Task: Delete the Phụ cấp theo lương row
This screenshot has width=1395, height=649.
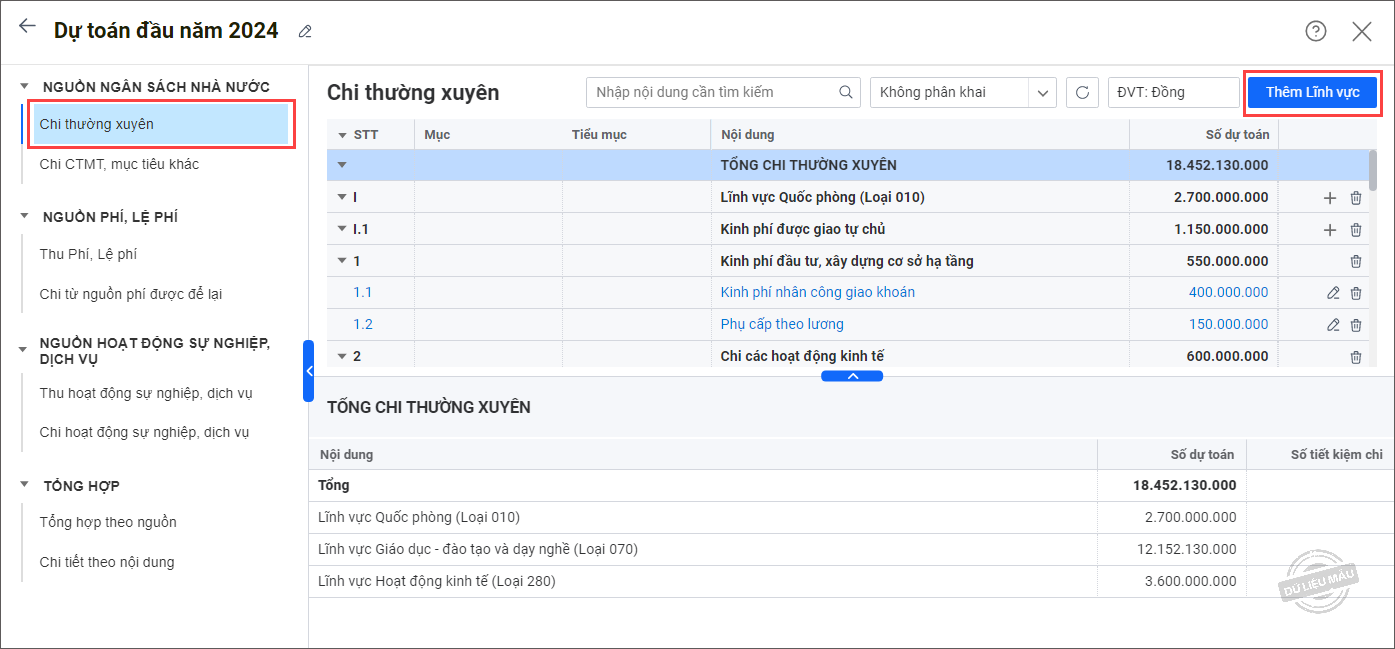Action: [1356, 325]
